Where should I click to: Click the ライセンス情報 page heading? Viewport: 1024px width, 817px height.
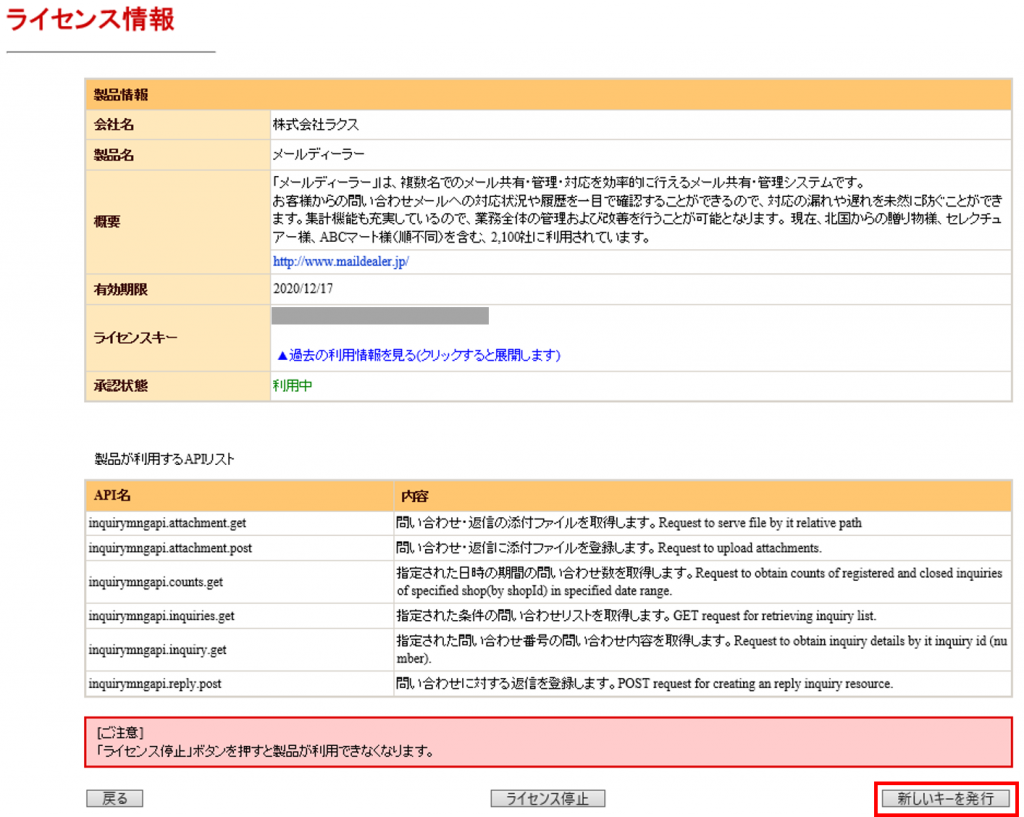(90, 19)
